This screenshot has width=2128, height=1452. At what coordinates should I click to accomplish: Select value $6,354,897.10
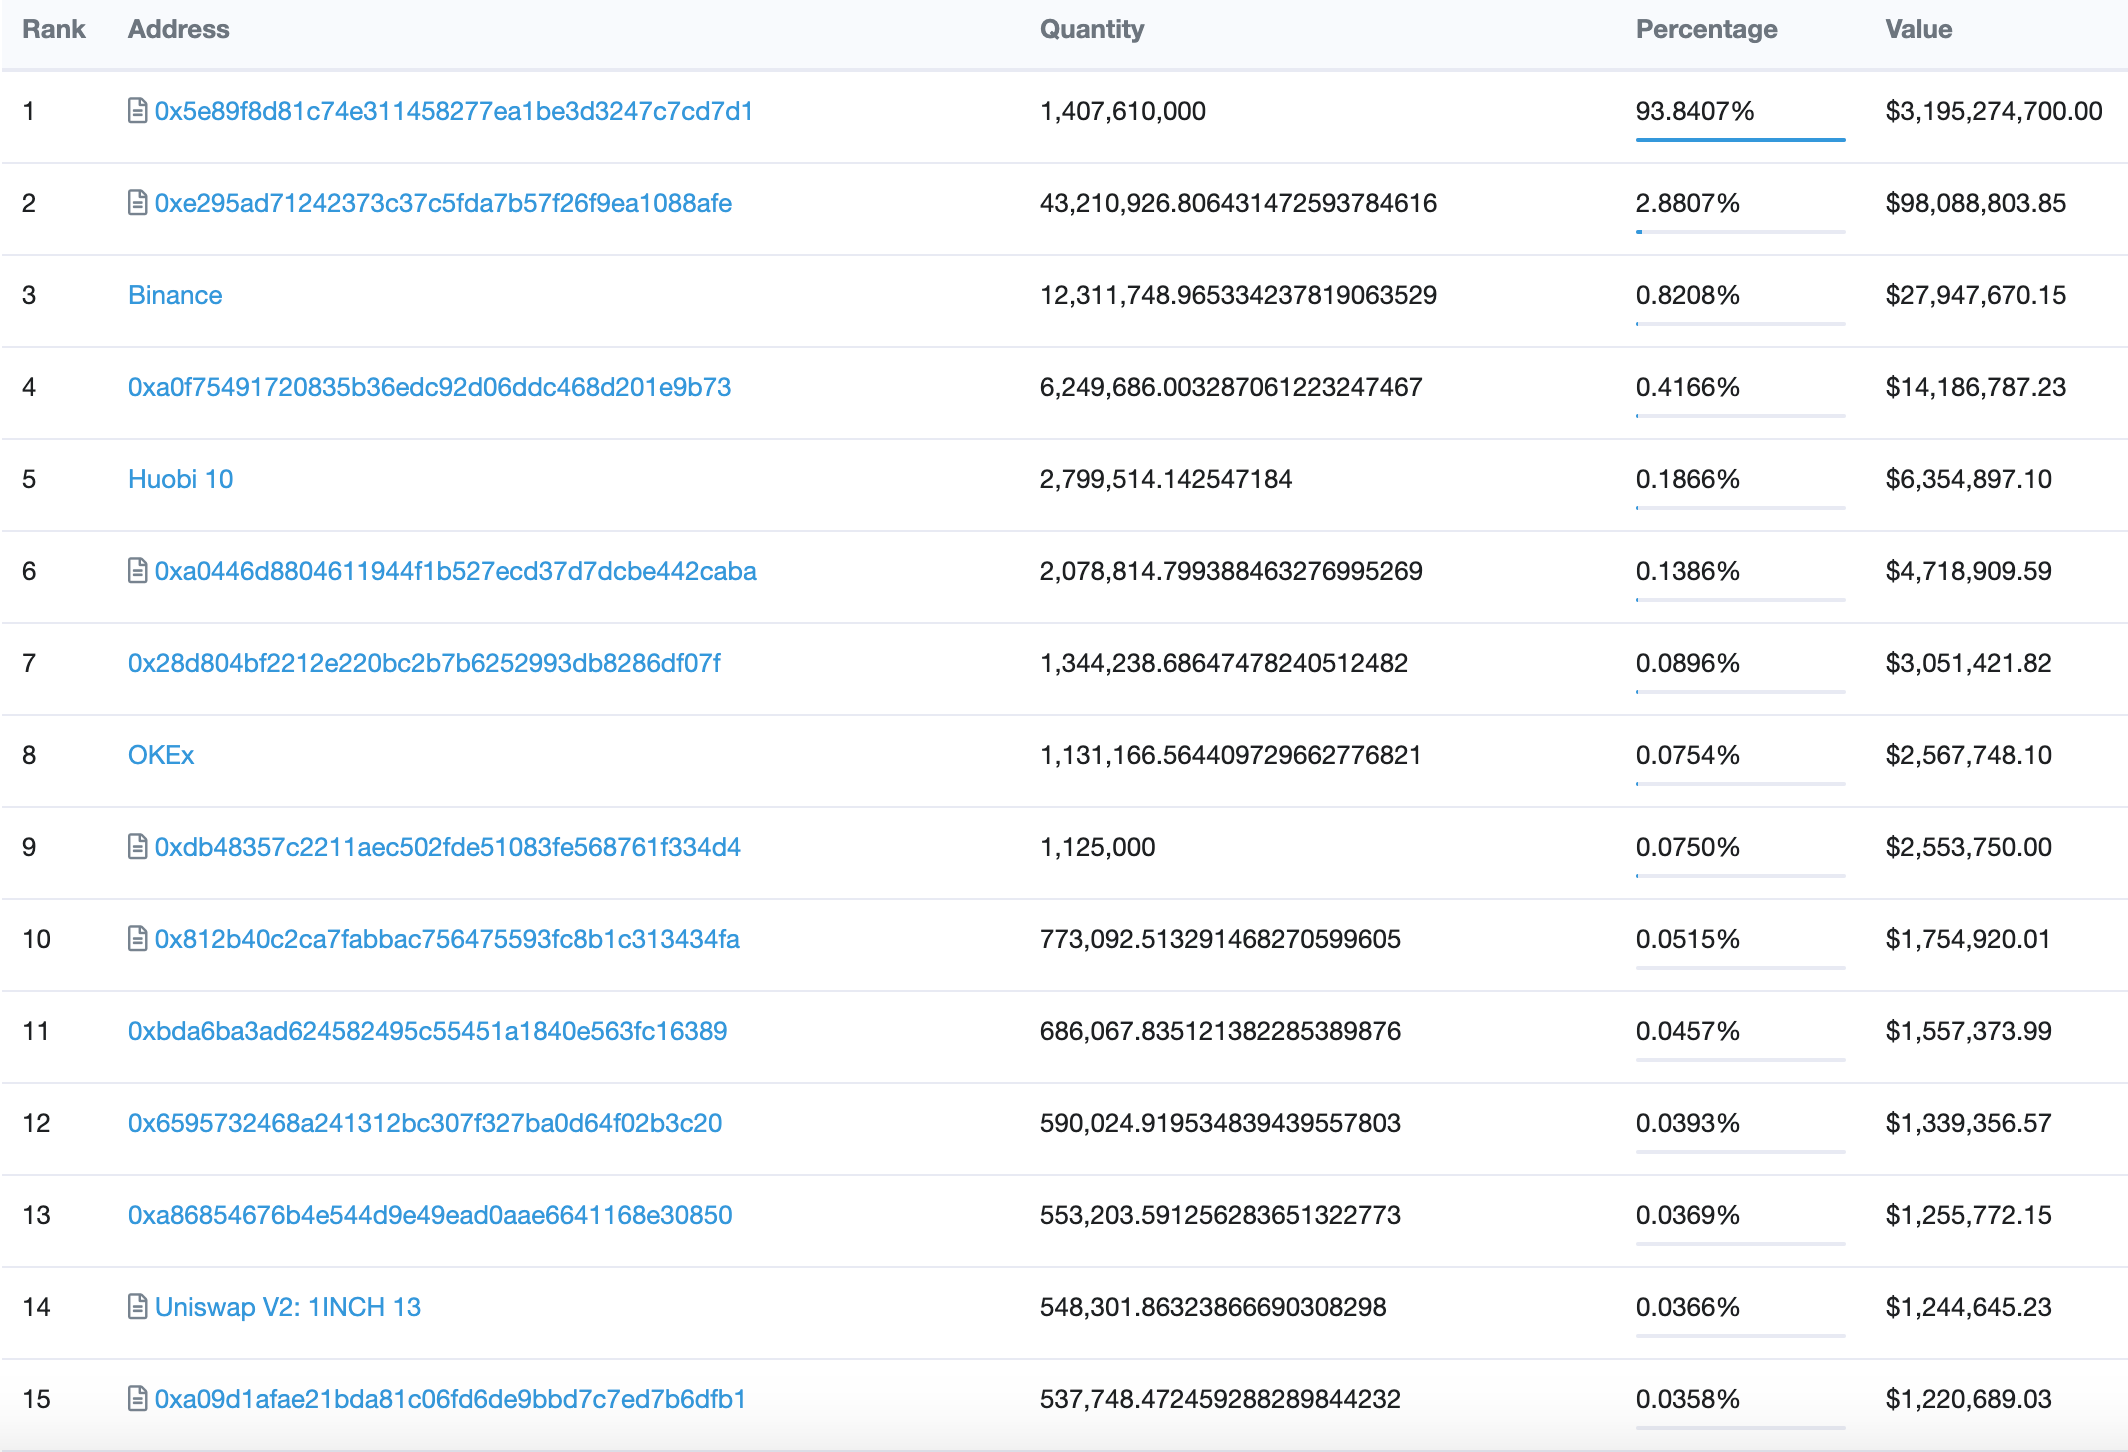1969,479
